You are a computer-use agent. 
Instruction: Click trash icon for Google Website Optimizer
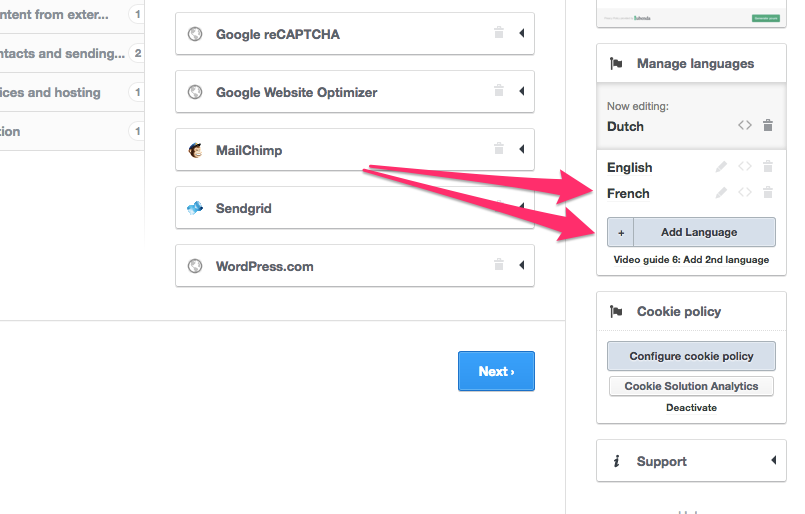(498, 92)
